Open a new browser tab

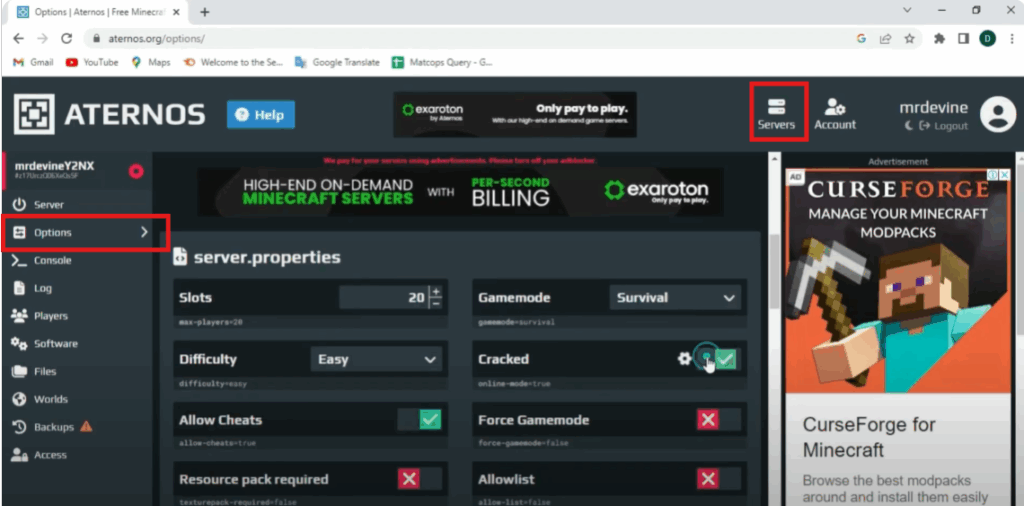tap(204, 12)
